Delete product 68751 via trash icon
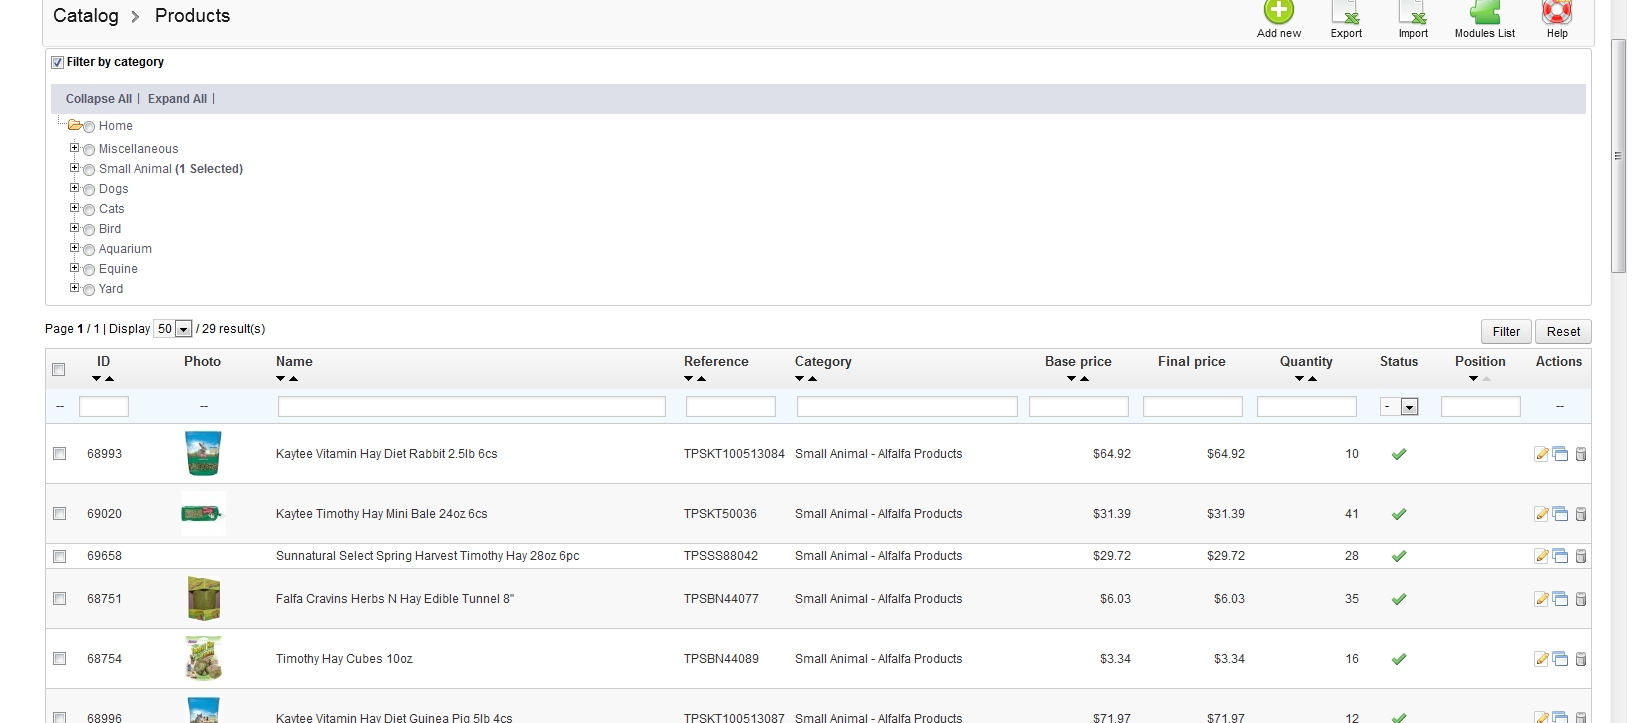Image resolution: width=1641 pixels, height=723 pixels. point(1581,599)
